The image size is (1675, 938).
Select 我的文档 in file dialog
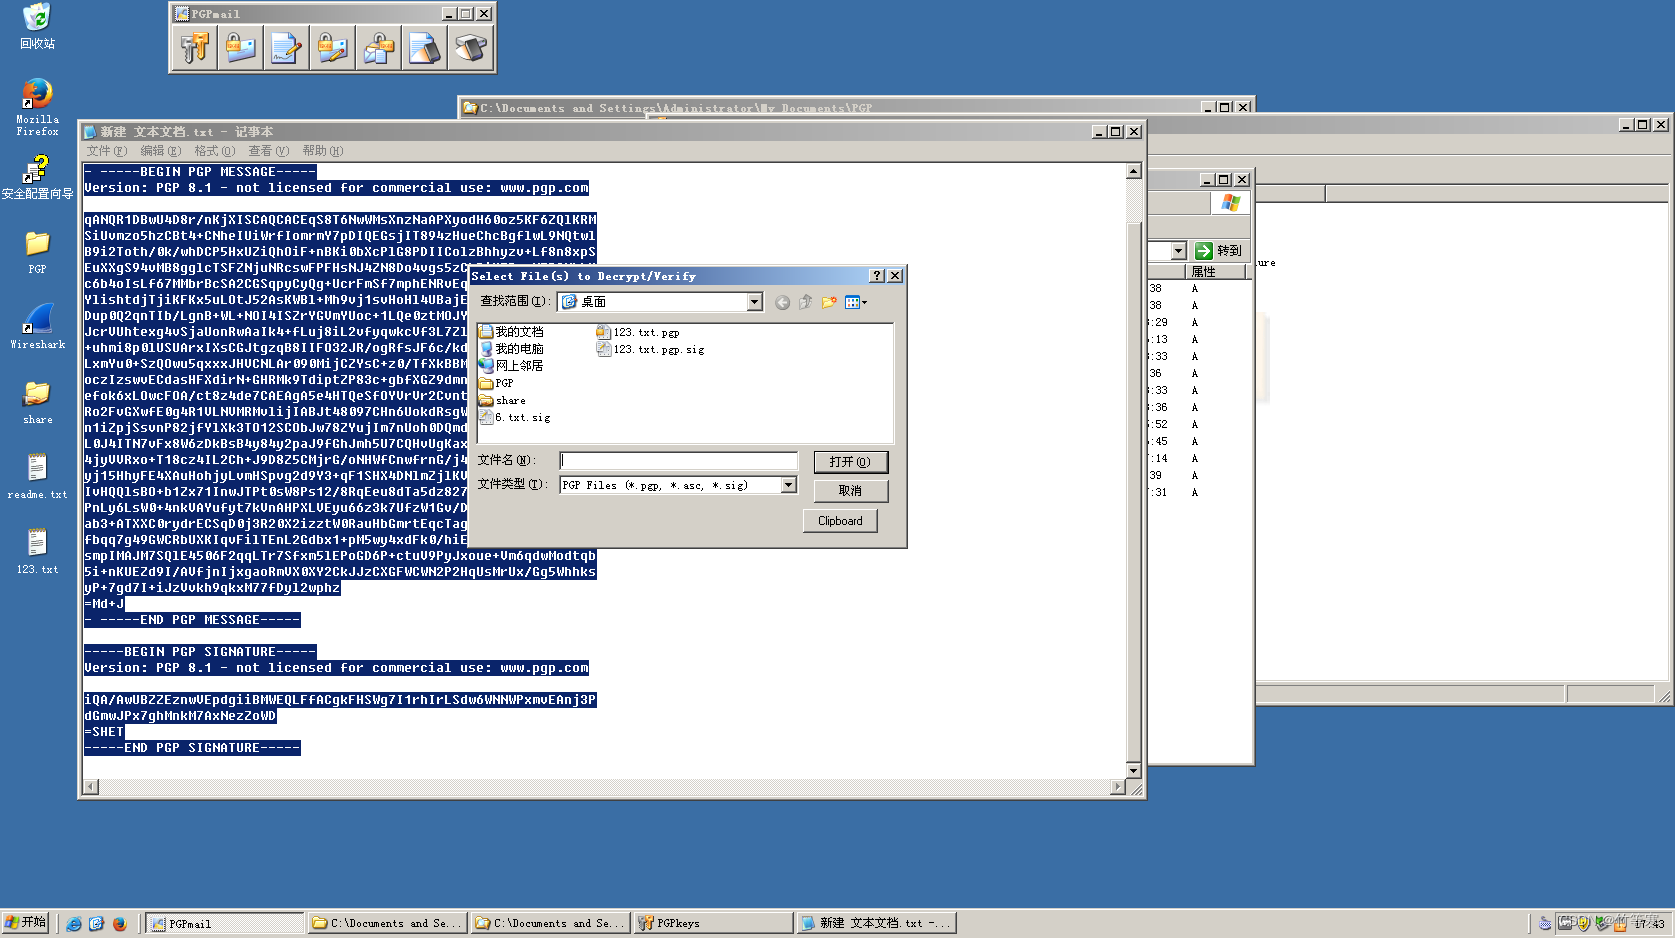point(511,332)
